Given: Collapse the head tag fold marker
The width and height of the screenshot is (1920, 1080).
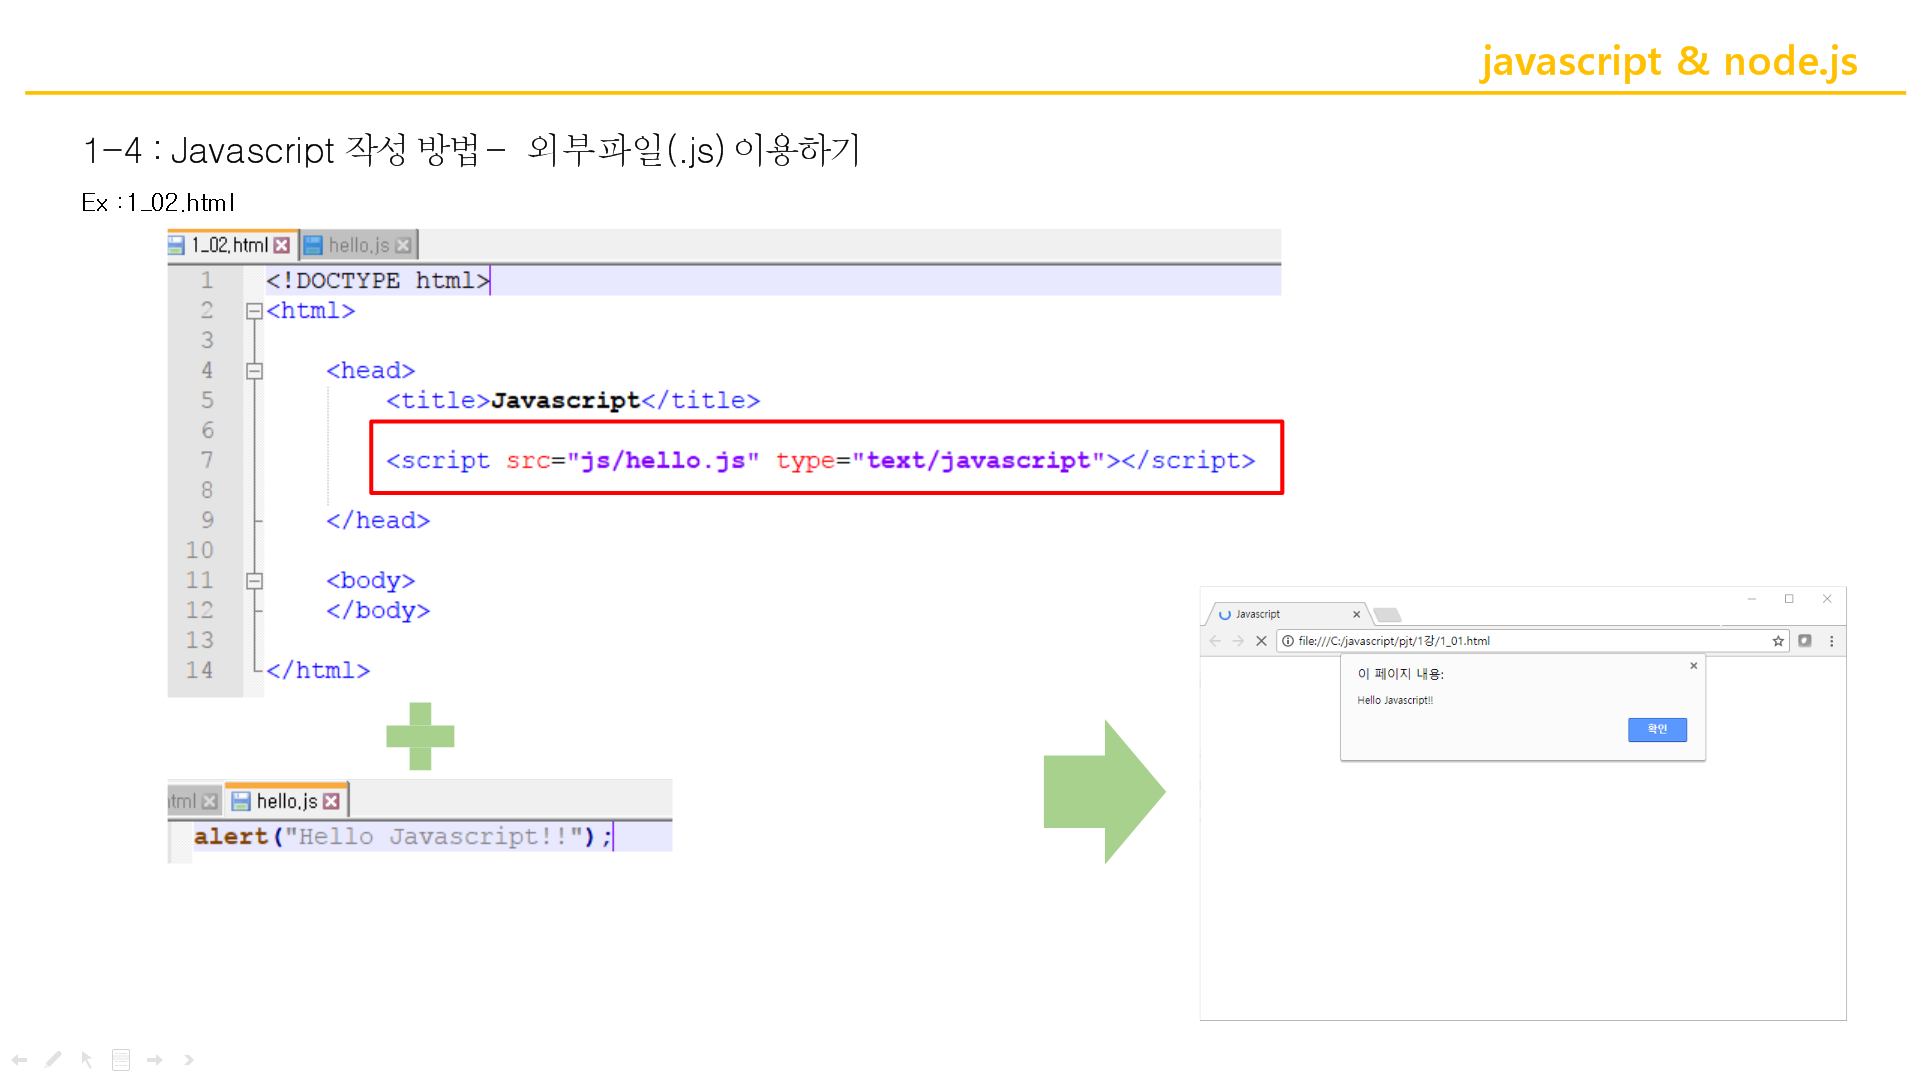Looking at the screenshot, I should (x=254, y=371).
